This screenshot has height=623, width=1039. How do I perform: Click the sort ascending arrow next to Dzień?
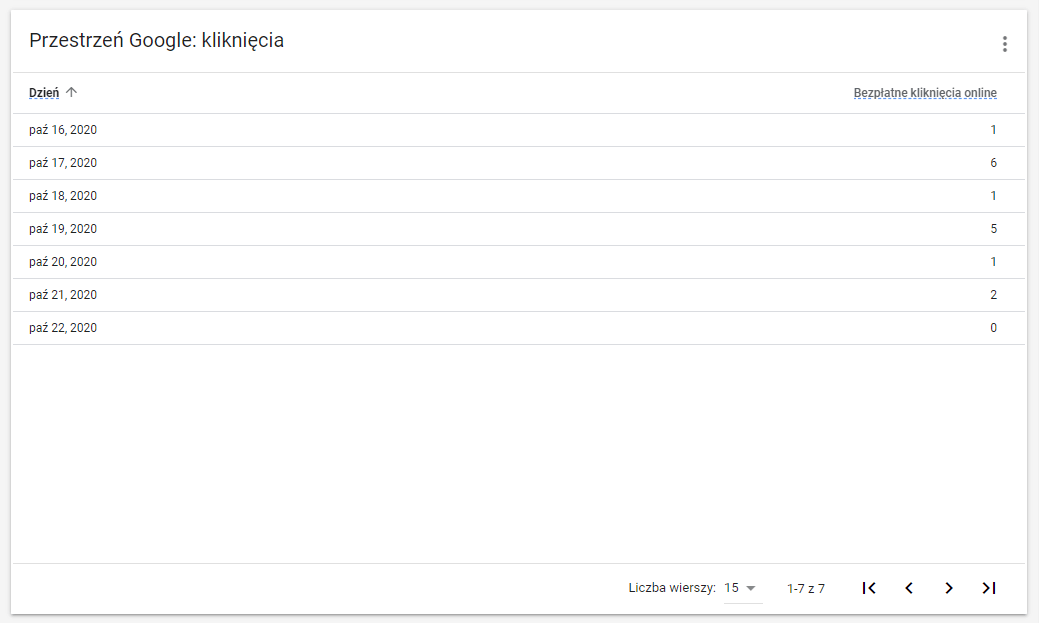click(71, 93)
